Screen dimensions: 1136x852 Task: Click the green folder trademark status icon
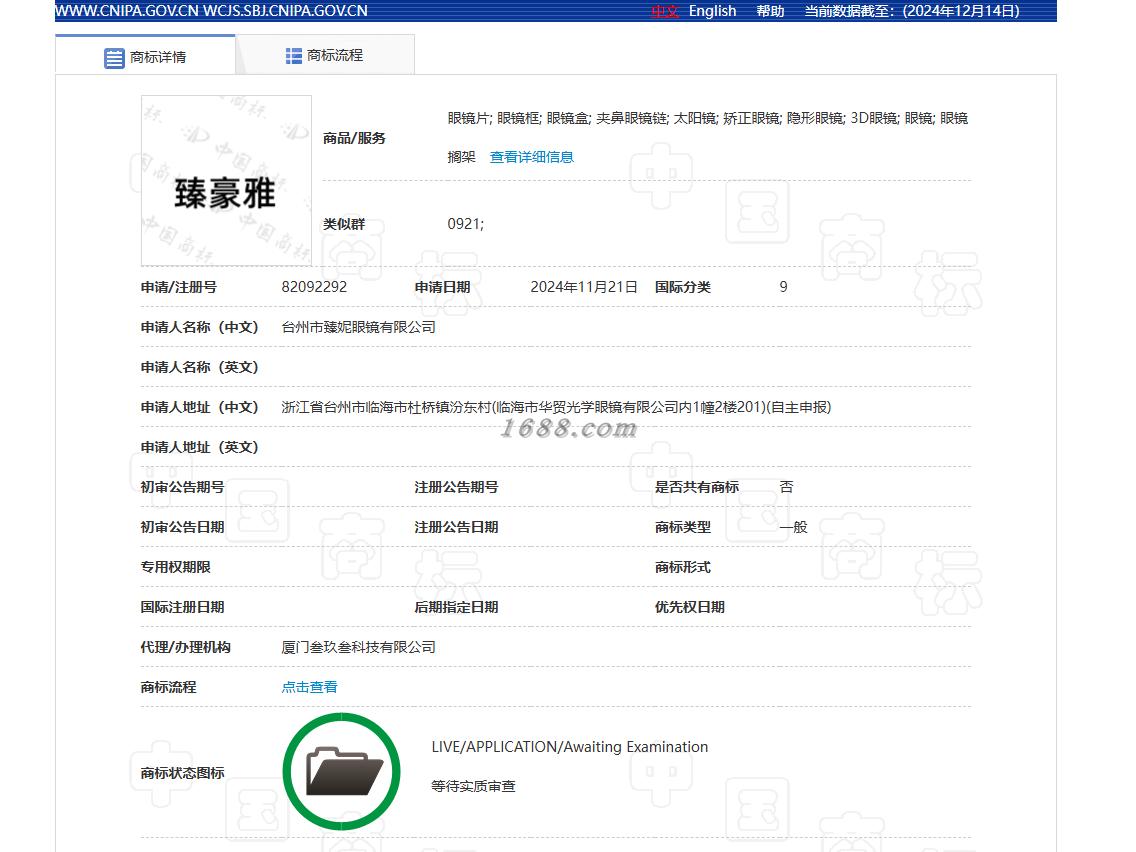click(341, 772)
